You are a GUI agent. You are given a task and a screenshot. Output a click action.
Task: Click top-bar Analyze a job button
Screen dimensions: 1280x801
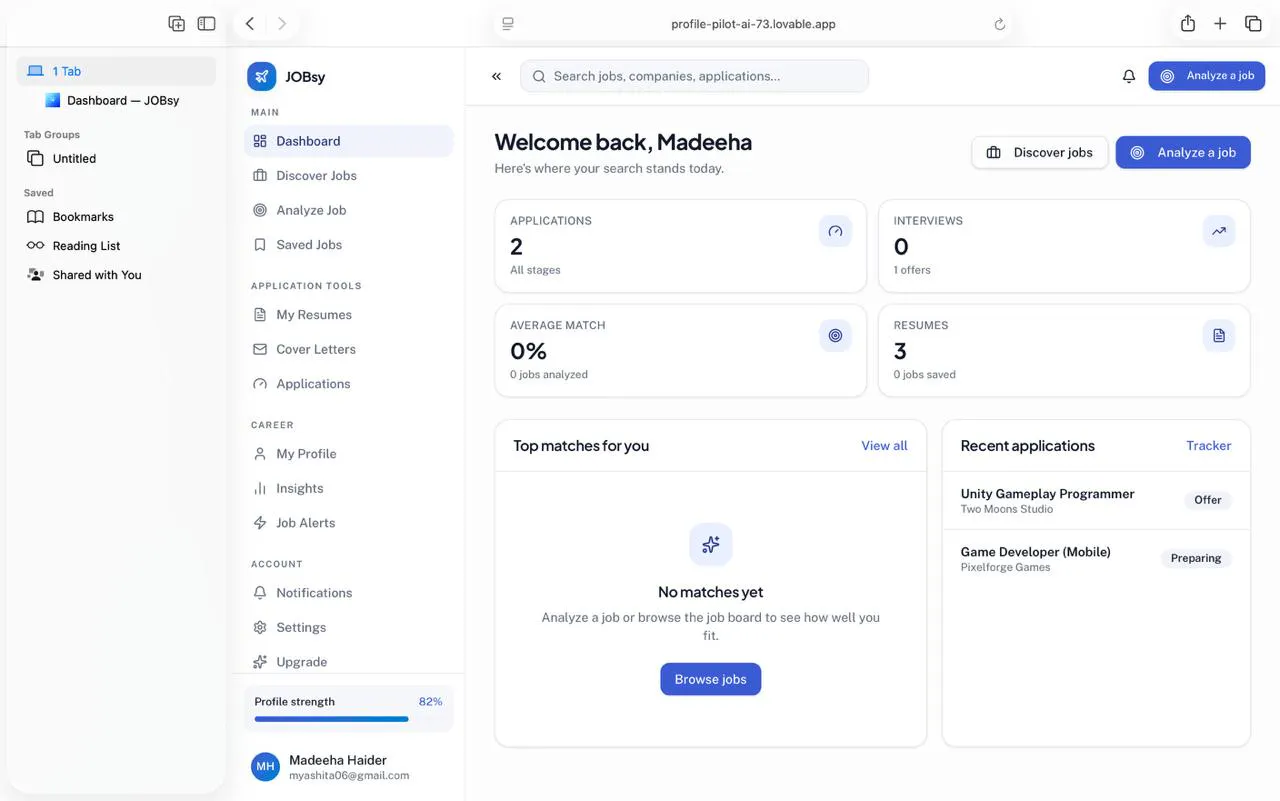(1207, 76)
